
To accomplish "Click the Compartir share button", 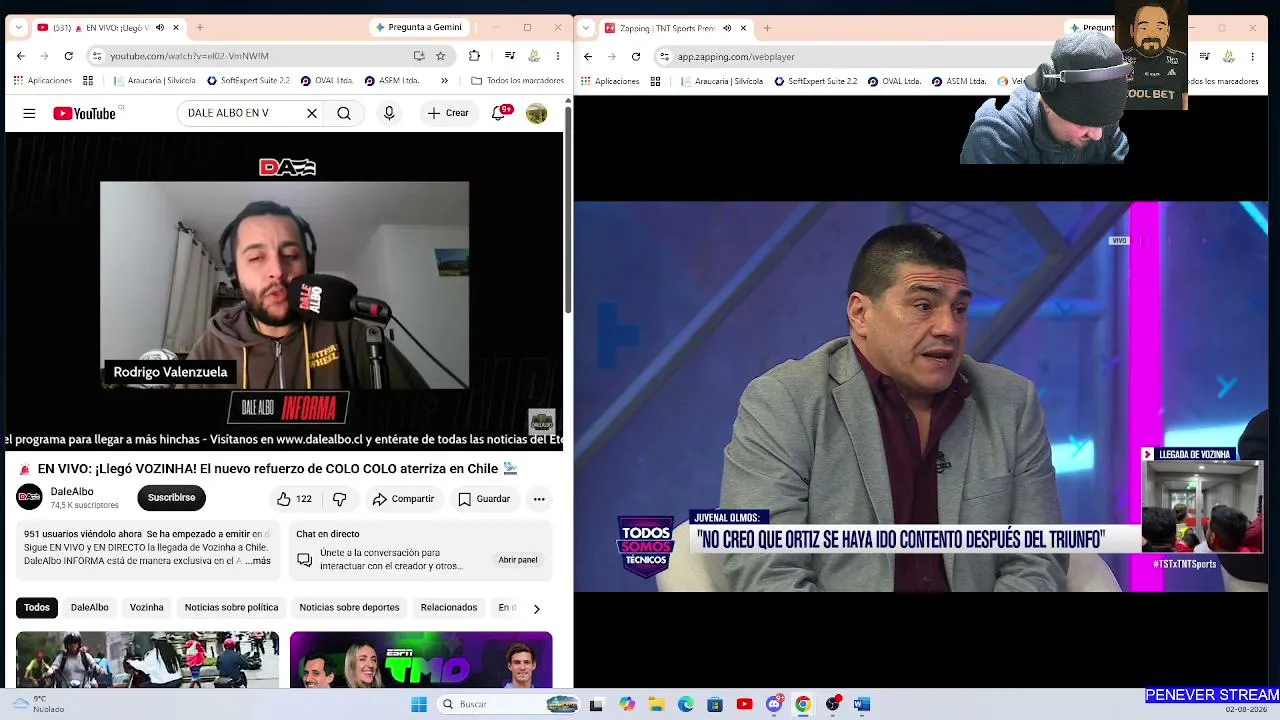I will coord(403,499).
